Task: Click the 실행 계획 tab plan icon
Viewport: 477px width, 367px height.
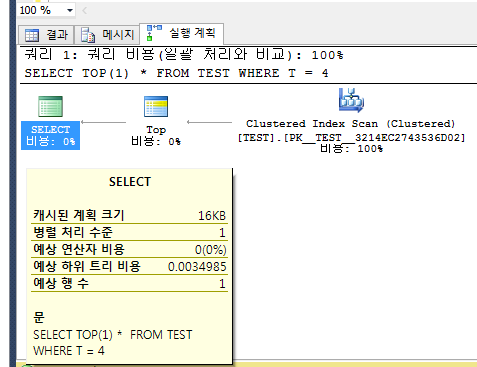Action: click(154, 33)
